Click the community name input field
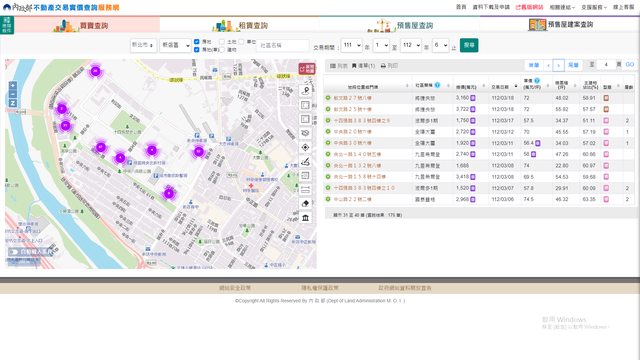 point(282,45)
